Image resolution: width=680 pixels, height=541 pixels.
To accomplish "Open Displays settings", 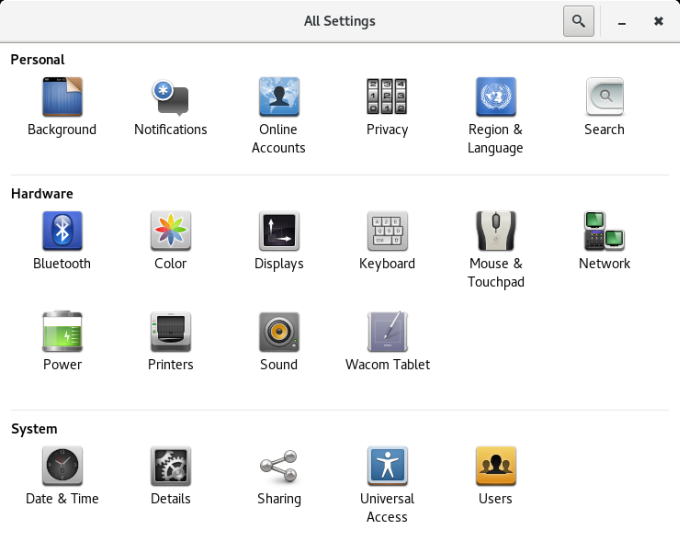I will click(x=278, y=232).
